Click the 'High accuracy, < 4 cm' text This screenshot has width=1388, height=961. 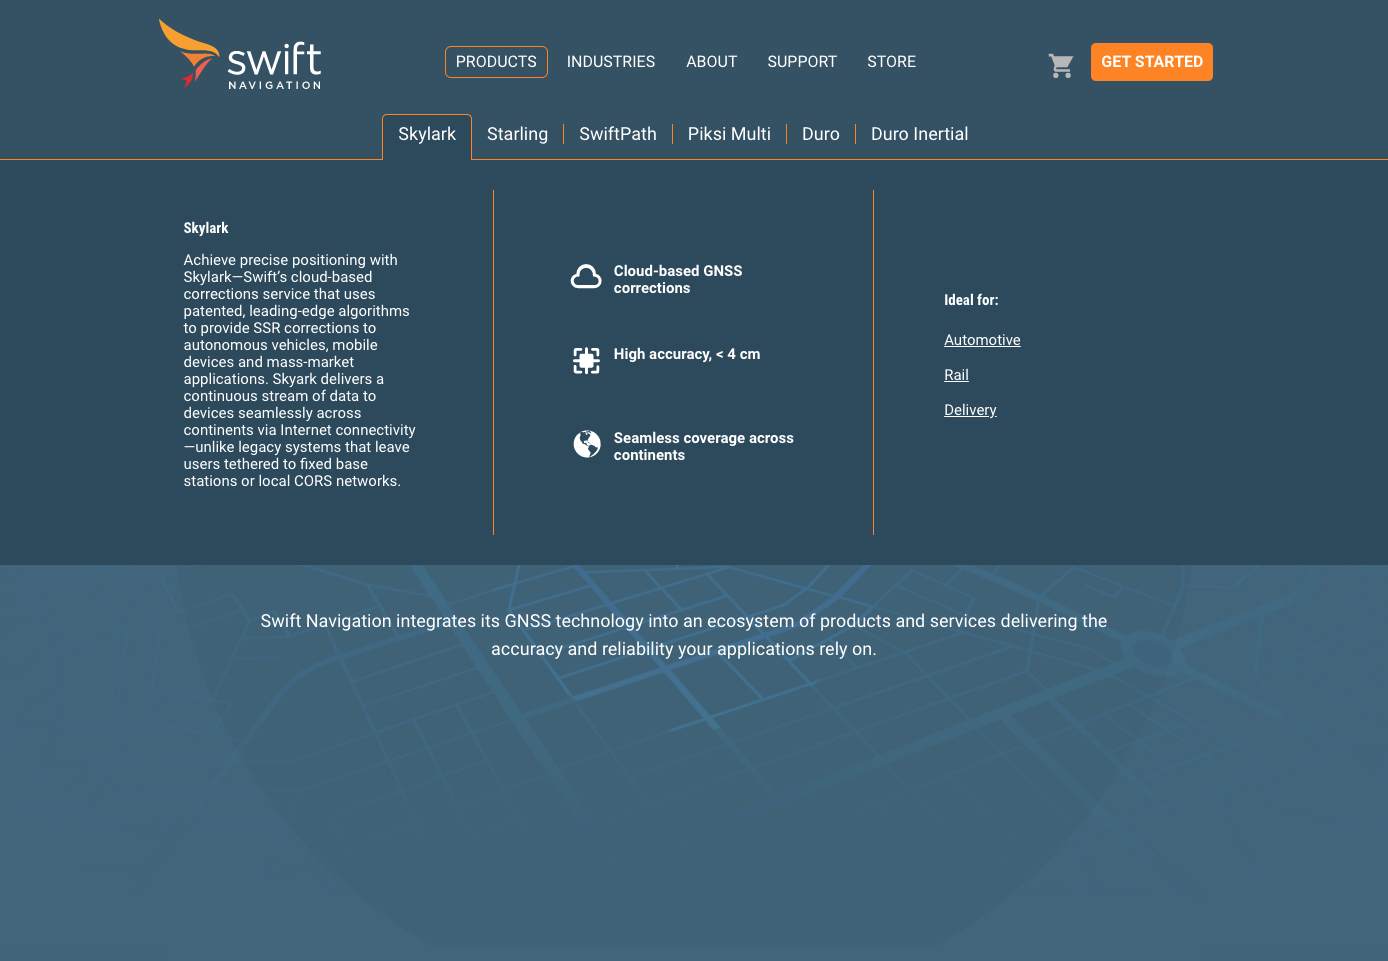coord(687,354)
